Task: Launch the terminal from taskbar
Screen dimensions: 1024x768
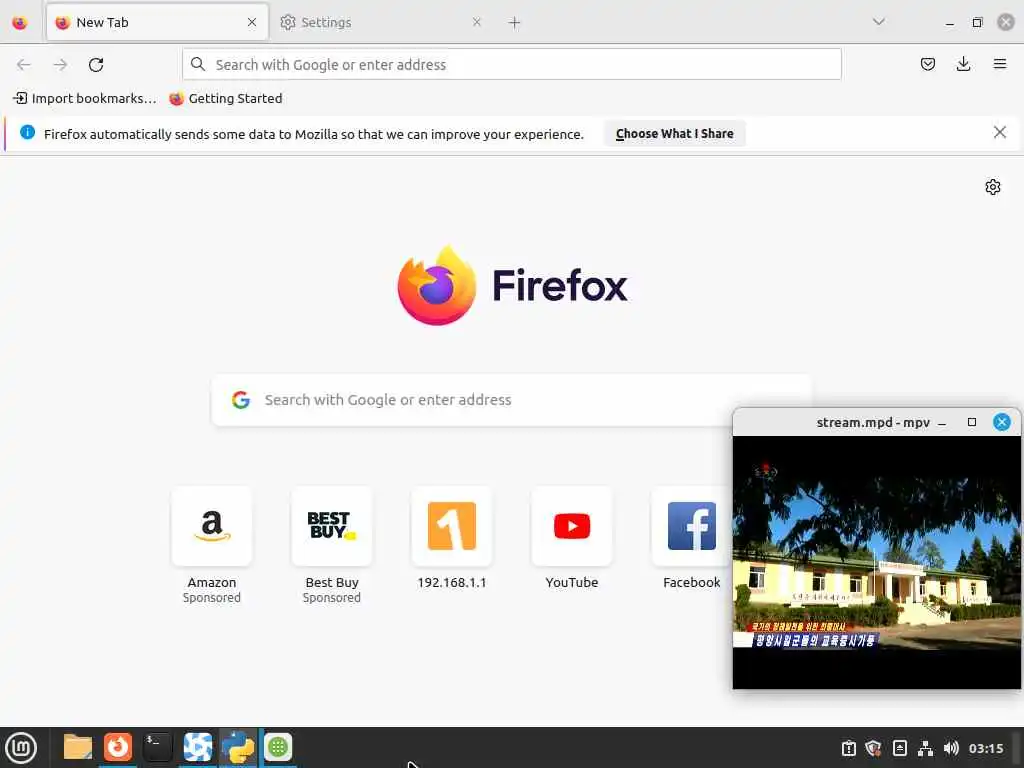Action: [x=157, y=747]
